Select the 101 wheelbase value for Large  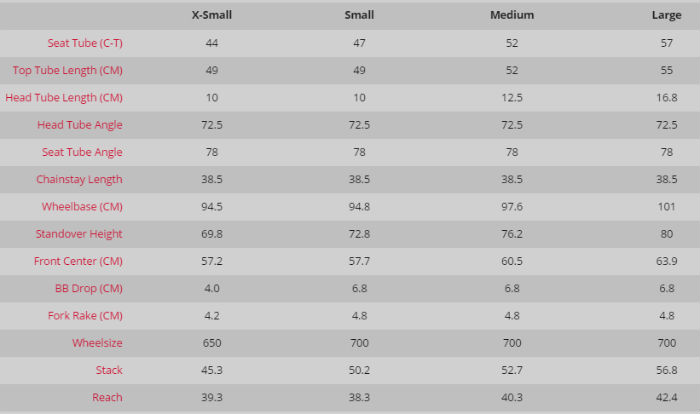666,206
